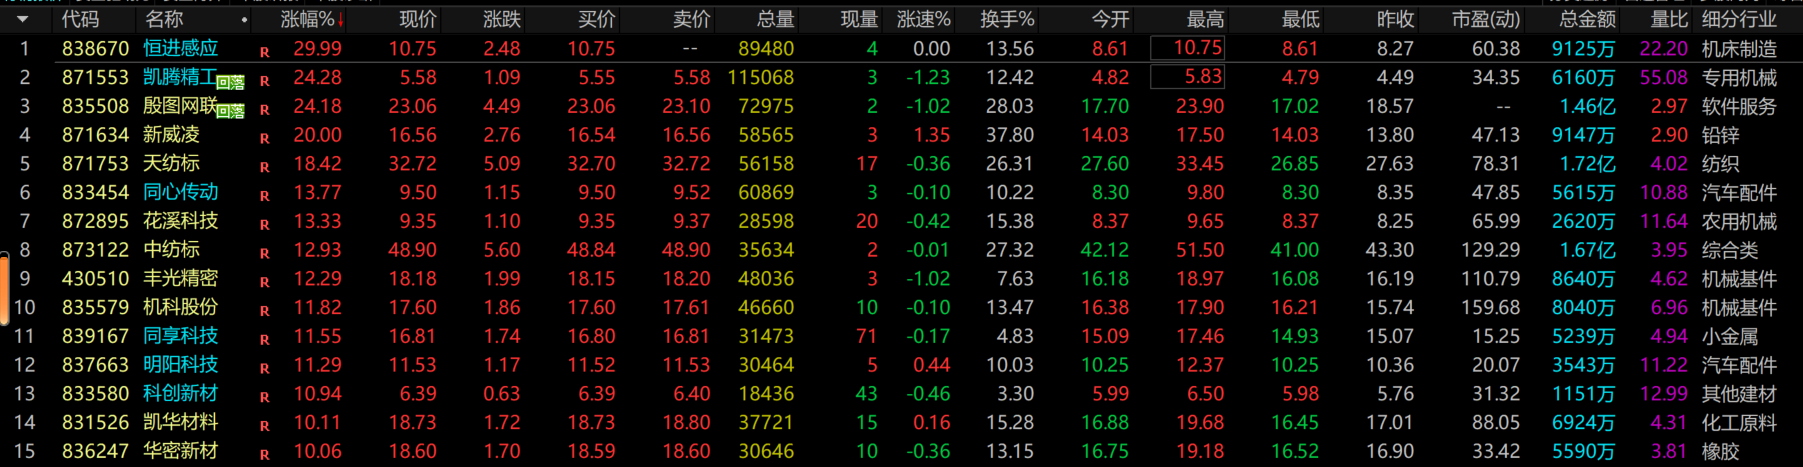1803x467 pixels.
Task: Click total amount 9125万 for 恒进感应
Action: (1583, 49)
